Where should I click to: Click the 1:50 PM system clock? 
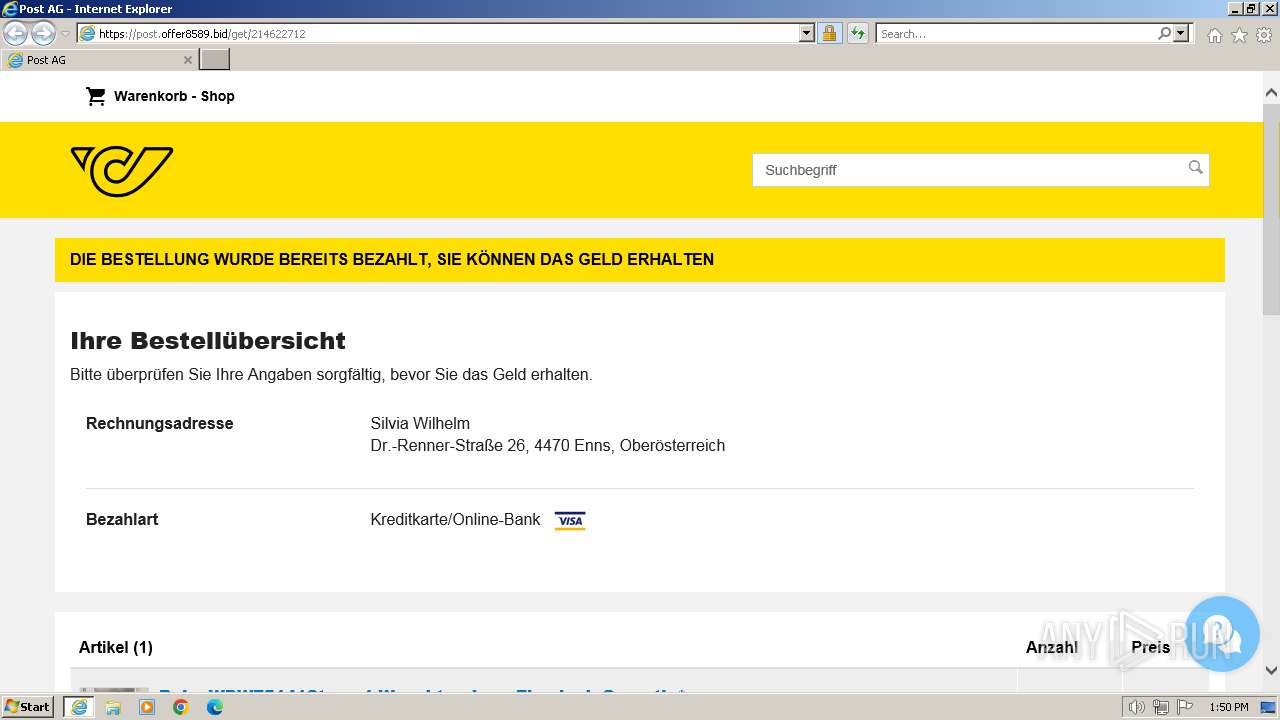point(1229,707)
